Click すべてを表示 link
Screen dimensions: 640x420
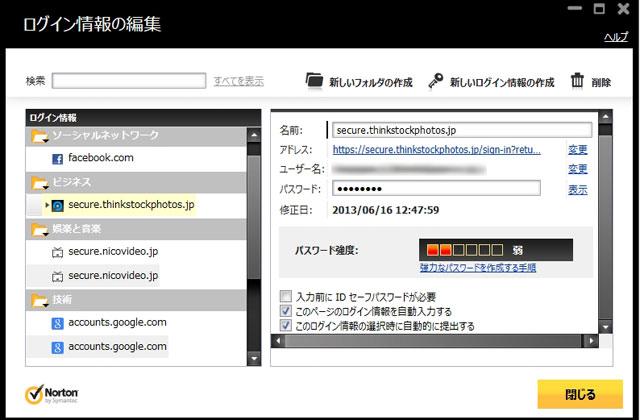pos(239,81)
